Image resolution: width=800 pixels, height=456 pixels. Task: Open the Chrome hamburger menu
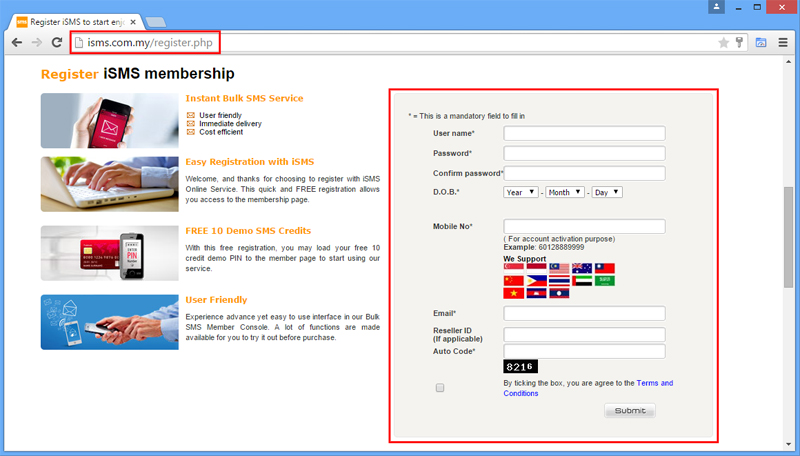(783, 42)
